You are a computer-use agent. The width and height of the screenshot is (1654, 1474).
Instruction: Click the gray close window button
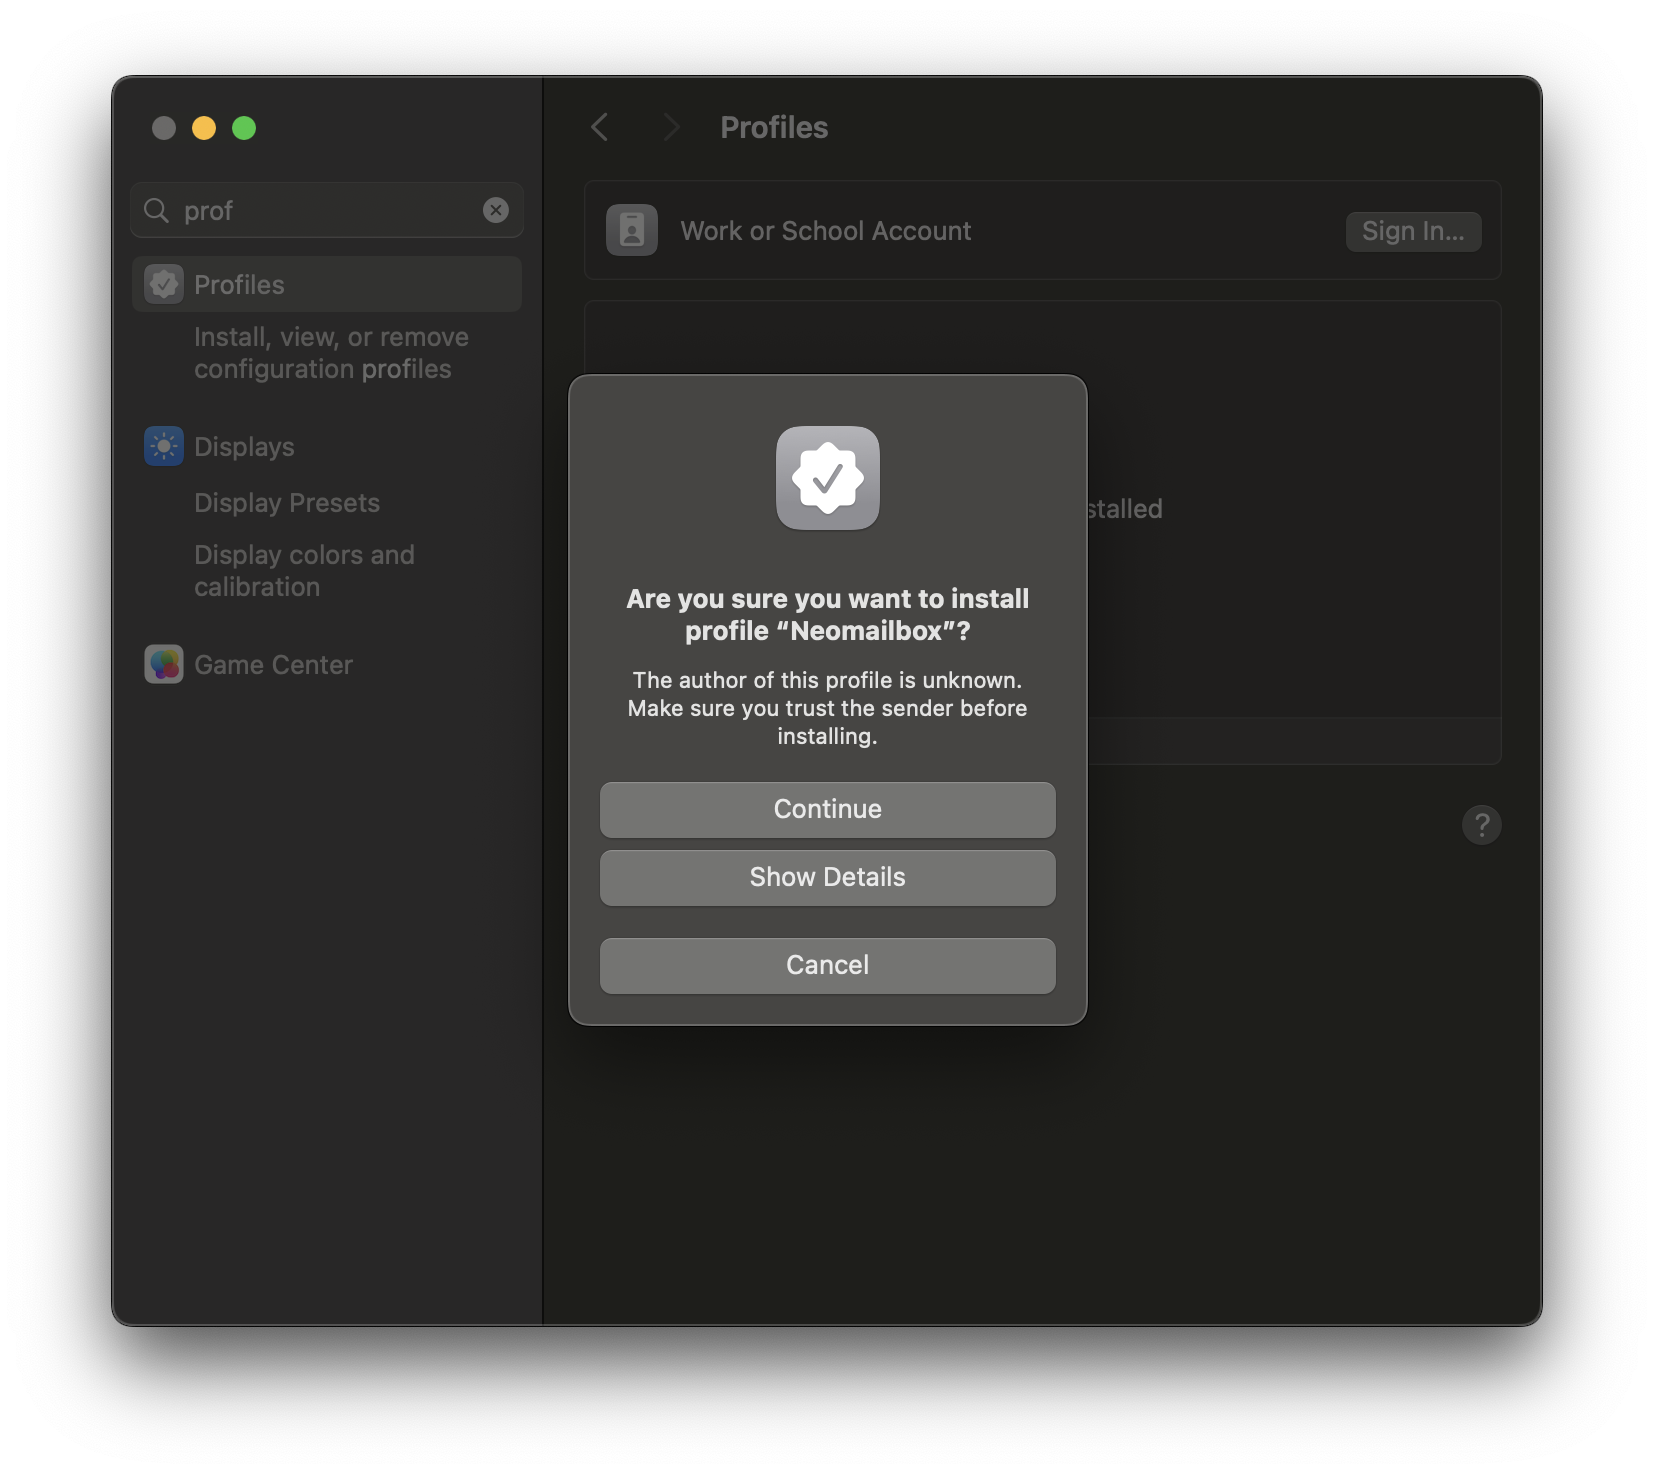164,128
